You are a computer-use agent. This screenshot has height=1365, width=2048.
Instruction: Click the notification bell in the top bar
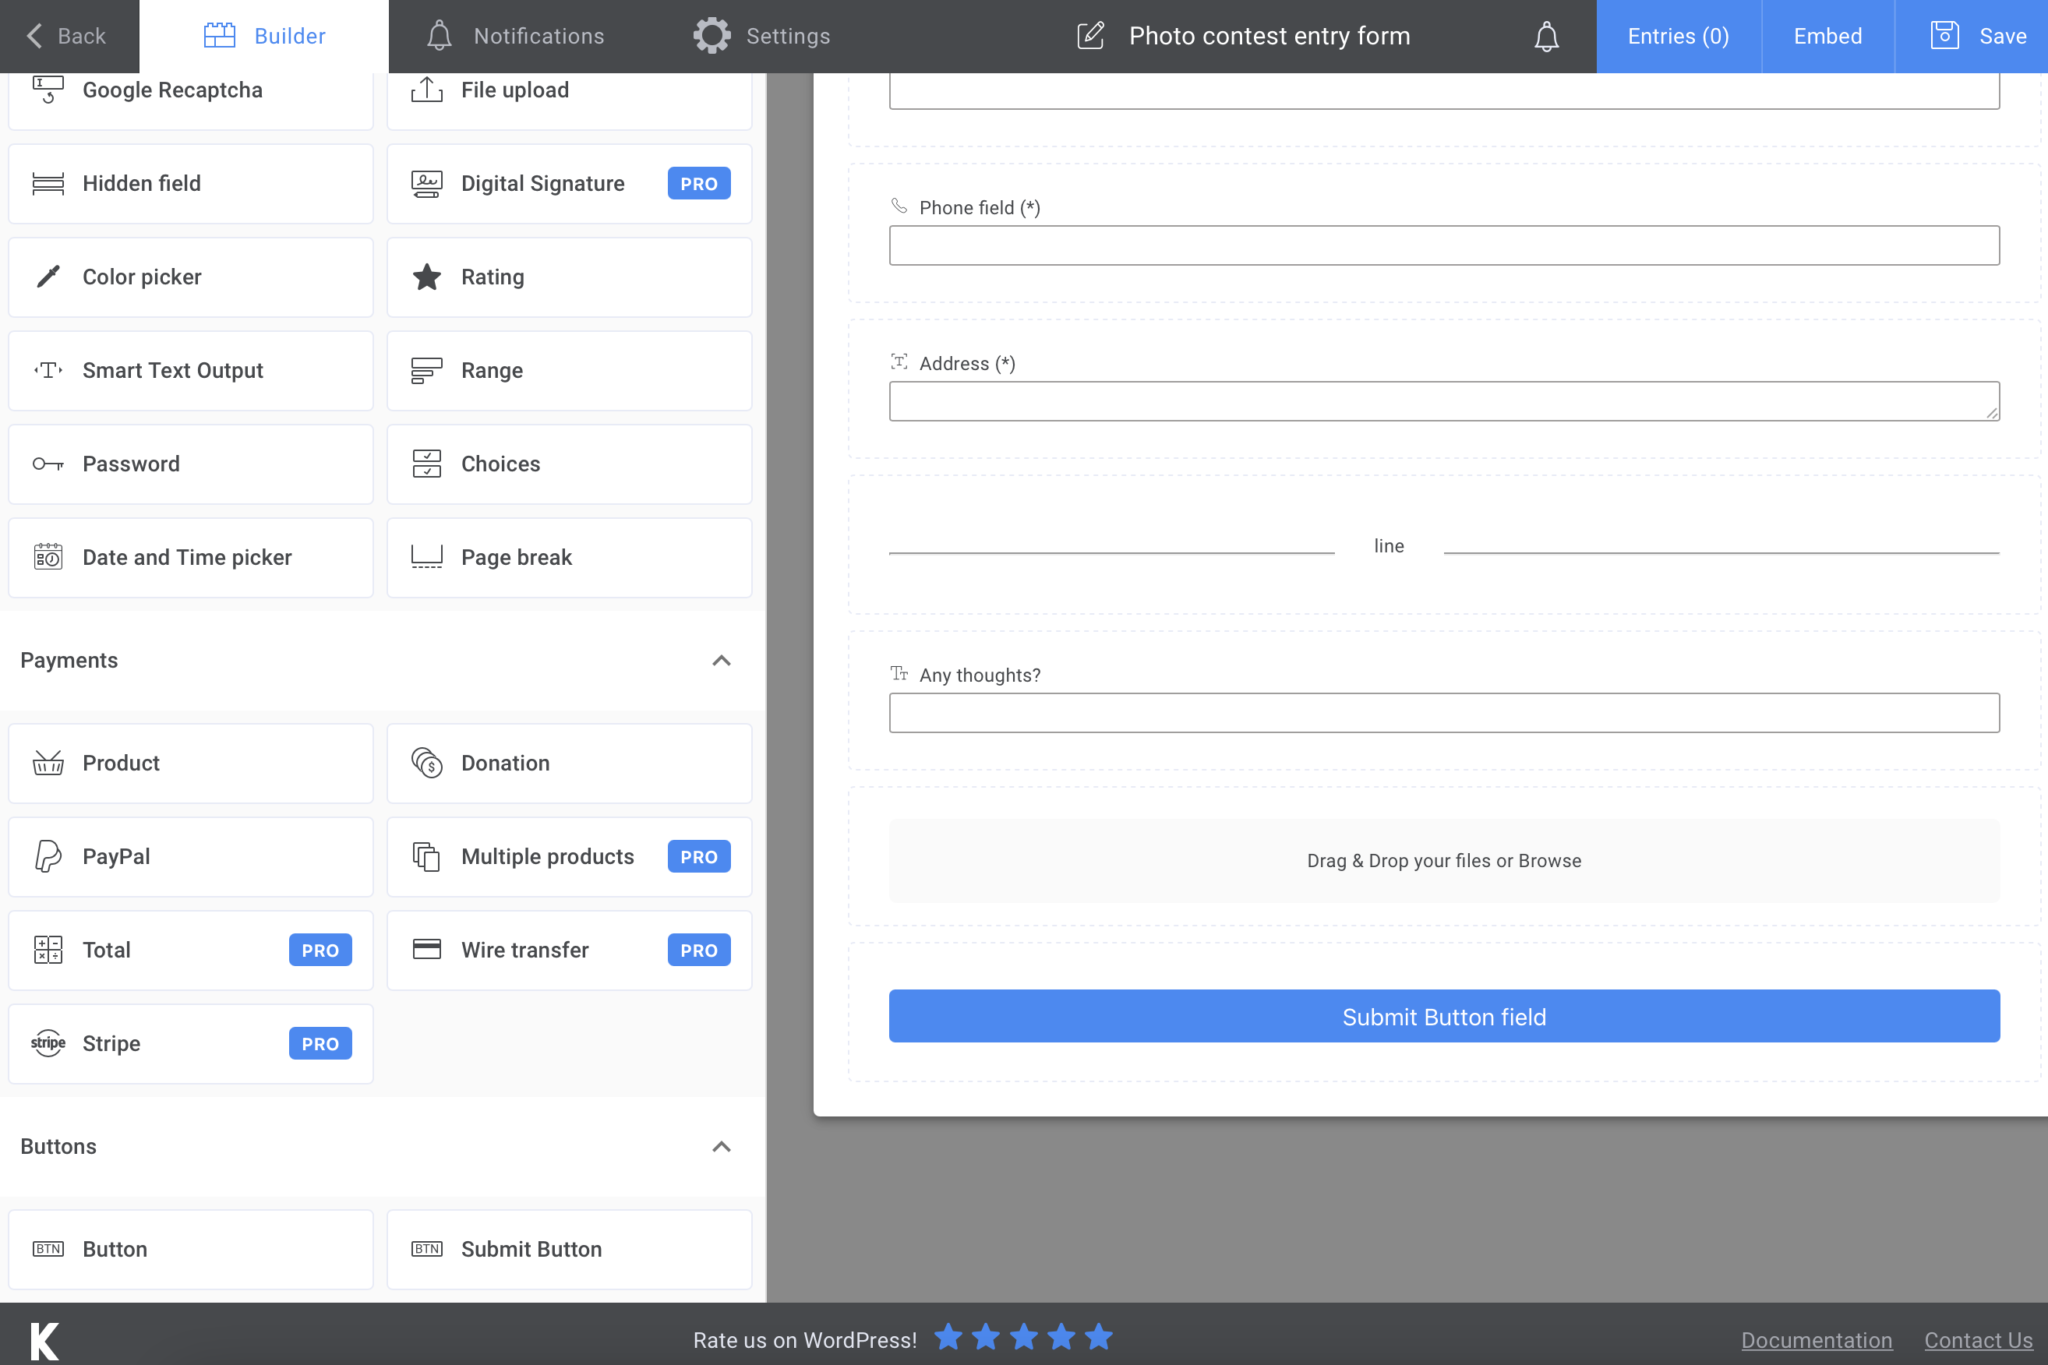(1545, 36)
